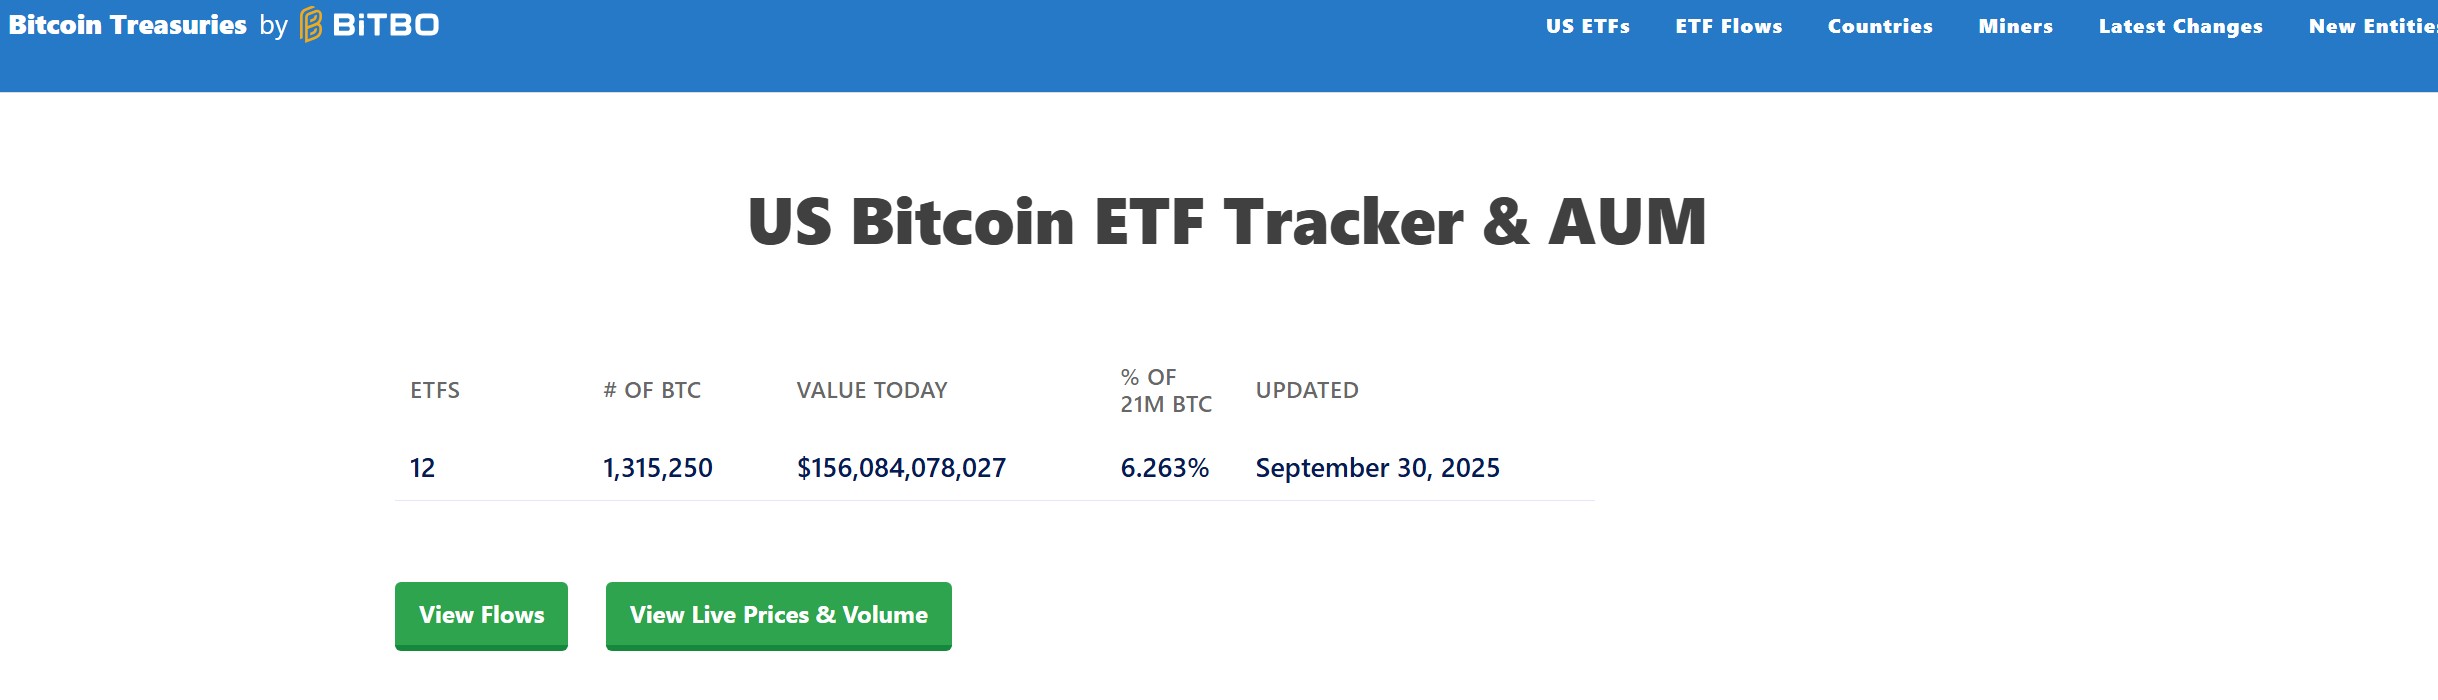Screen dimensions: 2438x700
Task: Open the ETF Flows page
Action: 1729,27
